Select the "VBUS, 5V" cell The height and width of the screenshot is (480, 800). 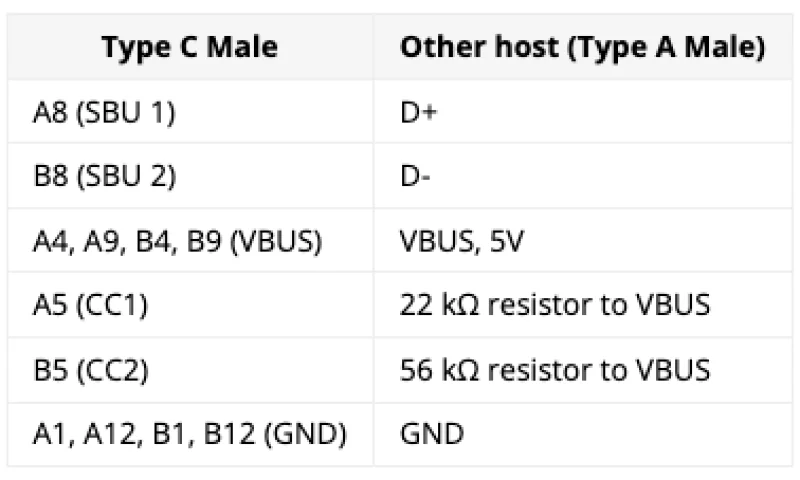pyautogui.click(x=456, y=241)
